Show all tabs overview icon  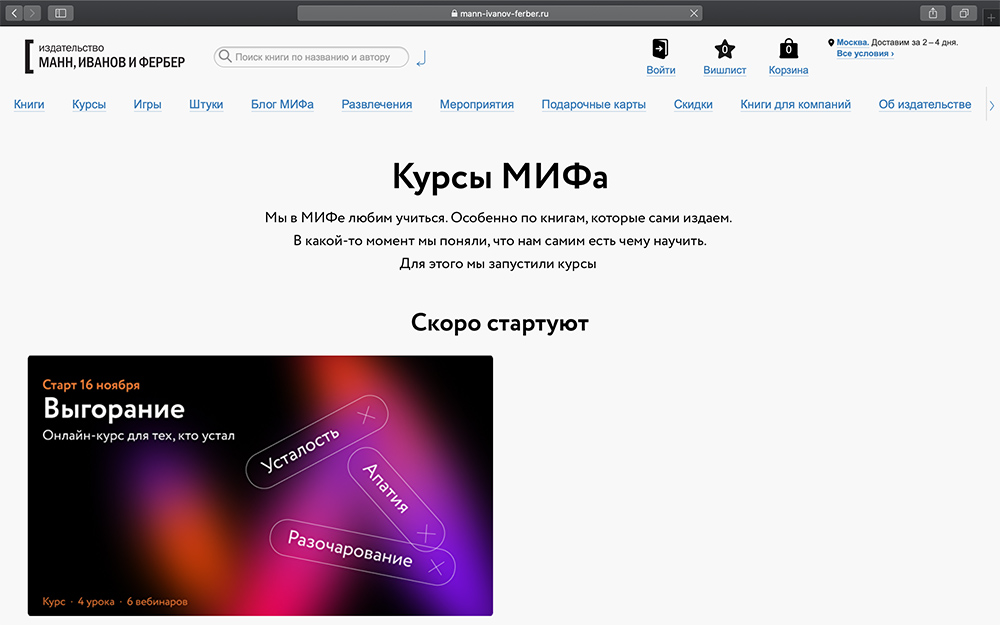(x=964, y=13)
